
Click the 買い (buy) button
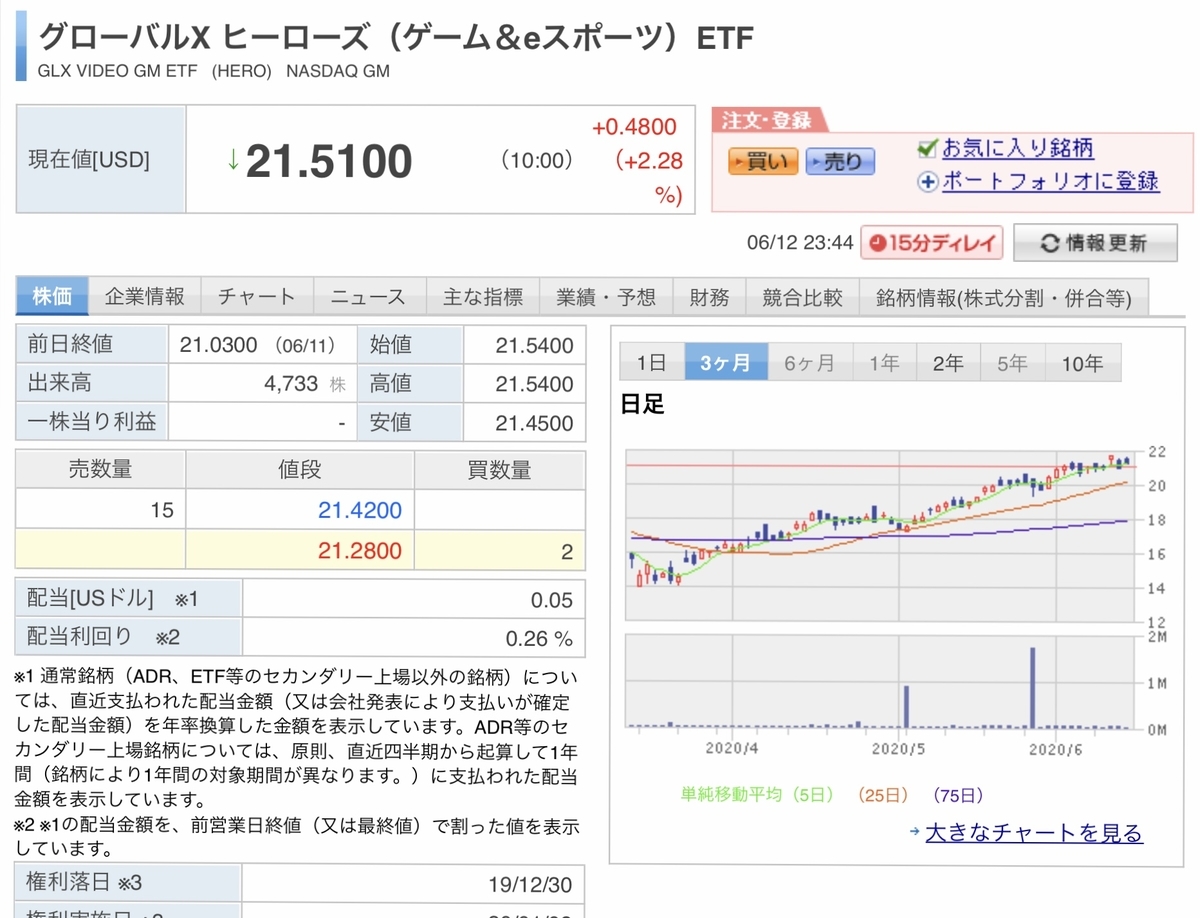[763, 161]
